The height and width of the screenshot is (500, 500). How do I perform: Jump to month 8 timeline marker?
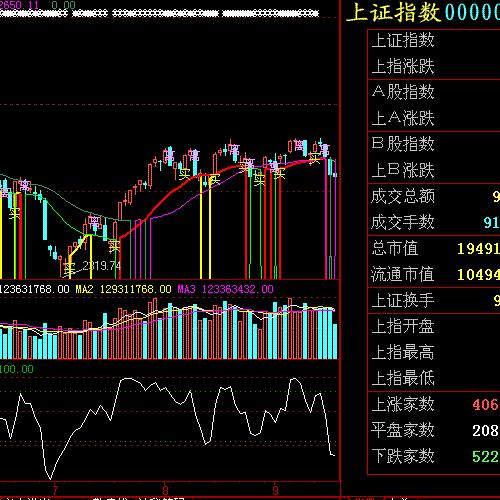[x=165, y=490]
